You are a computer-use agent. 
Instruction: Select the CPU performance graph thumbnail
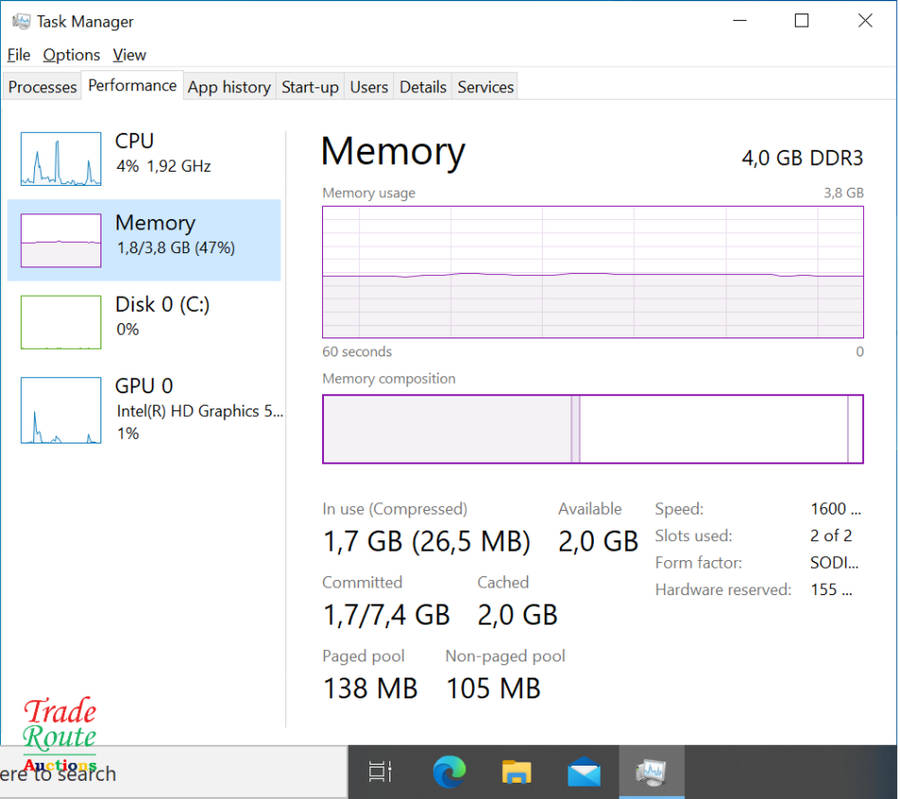click(61, 158)
